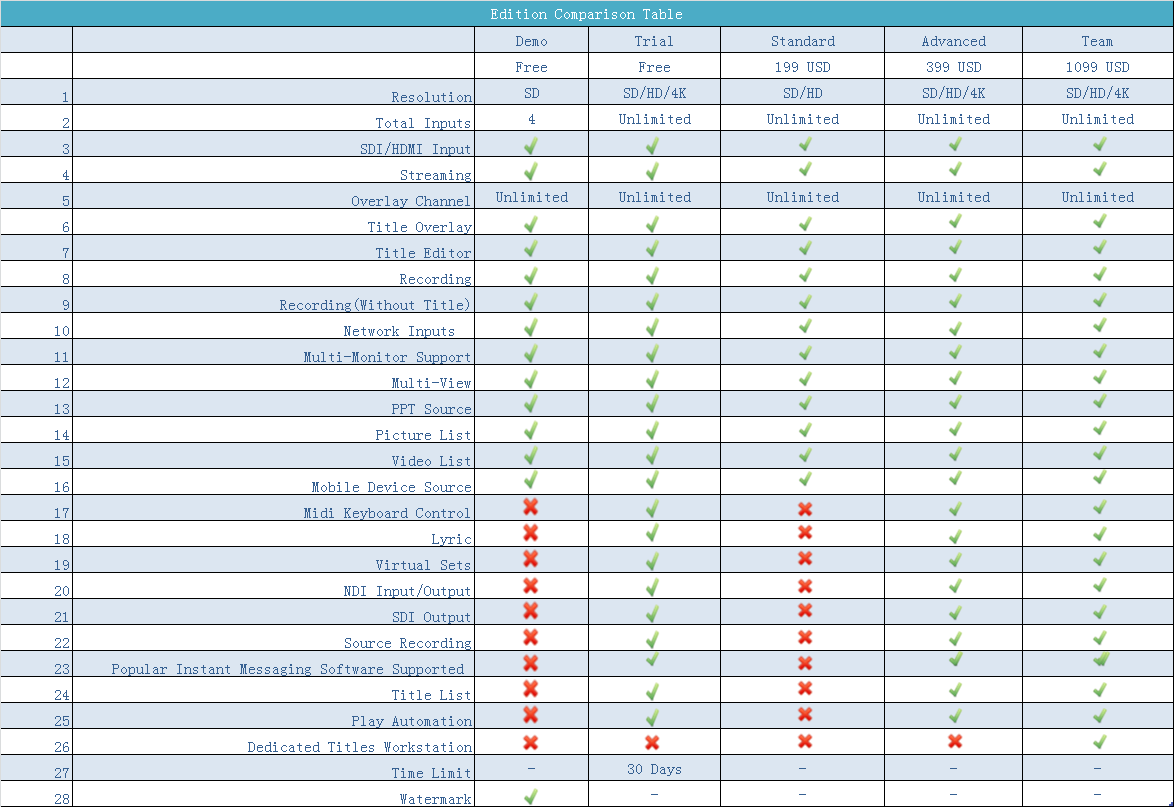Click Standard's red cross for NDI Input/Output
The image size is (1174, 807).
[x=804, y=586]
